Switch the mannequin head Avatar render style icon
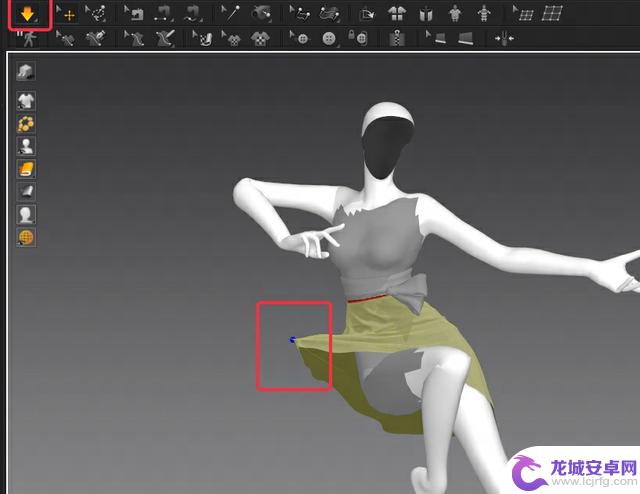Viewport: 640px width, 494px height. (26, 214)
